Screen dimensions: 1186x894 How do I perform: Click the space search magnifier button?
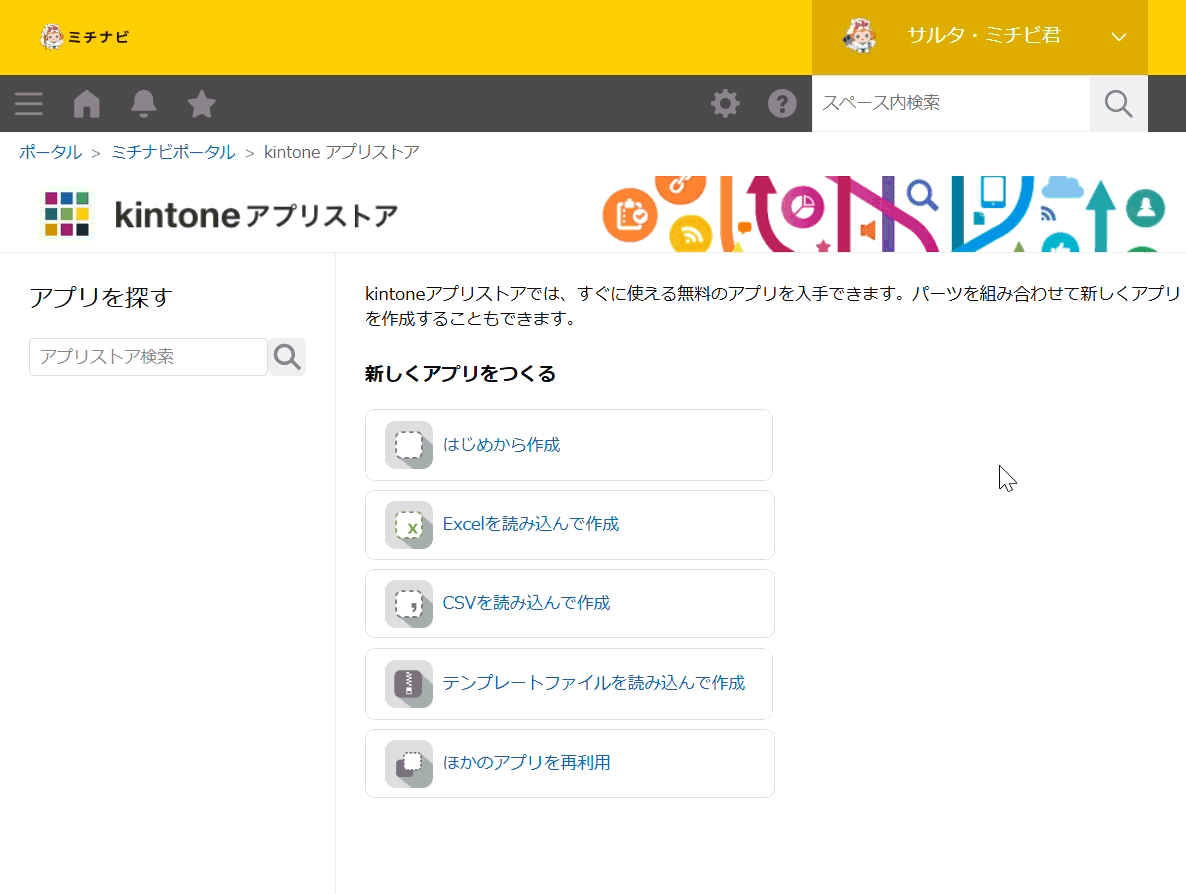(x=1119, y=104)
